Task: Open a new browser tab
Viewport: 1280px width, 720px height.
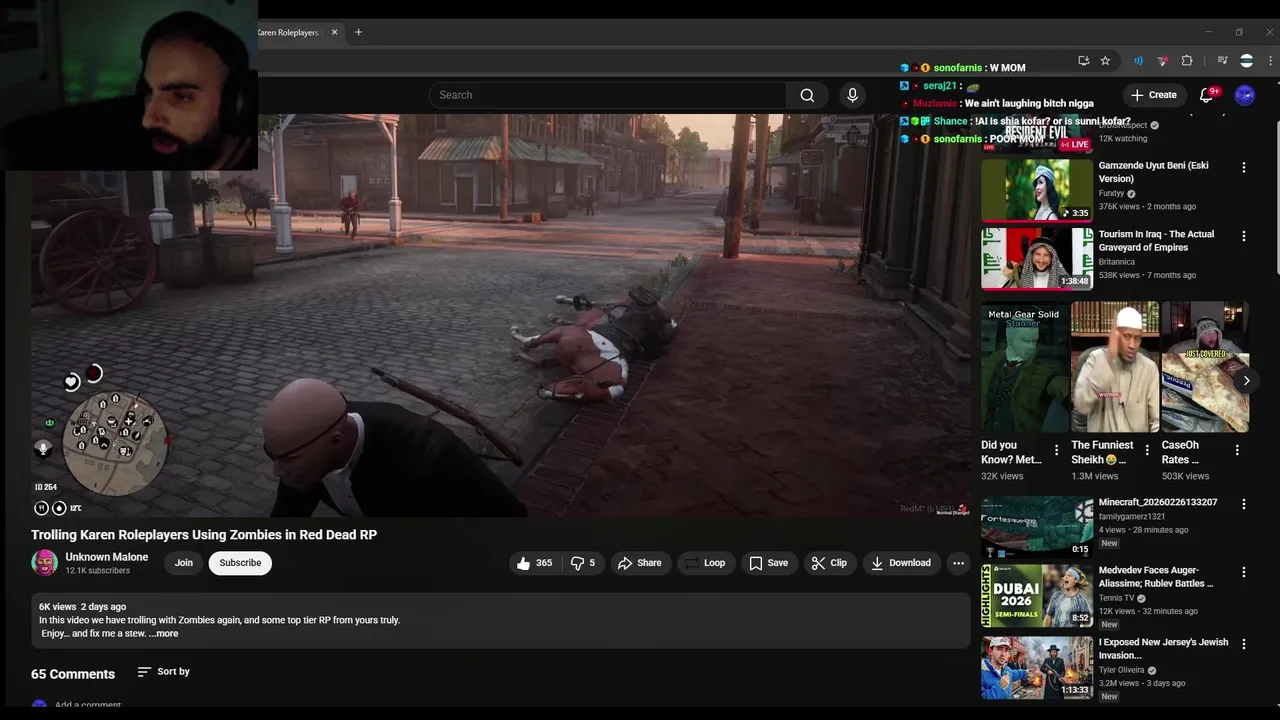Action: tap(359, 32)
